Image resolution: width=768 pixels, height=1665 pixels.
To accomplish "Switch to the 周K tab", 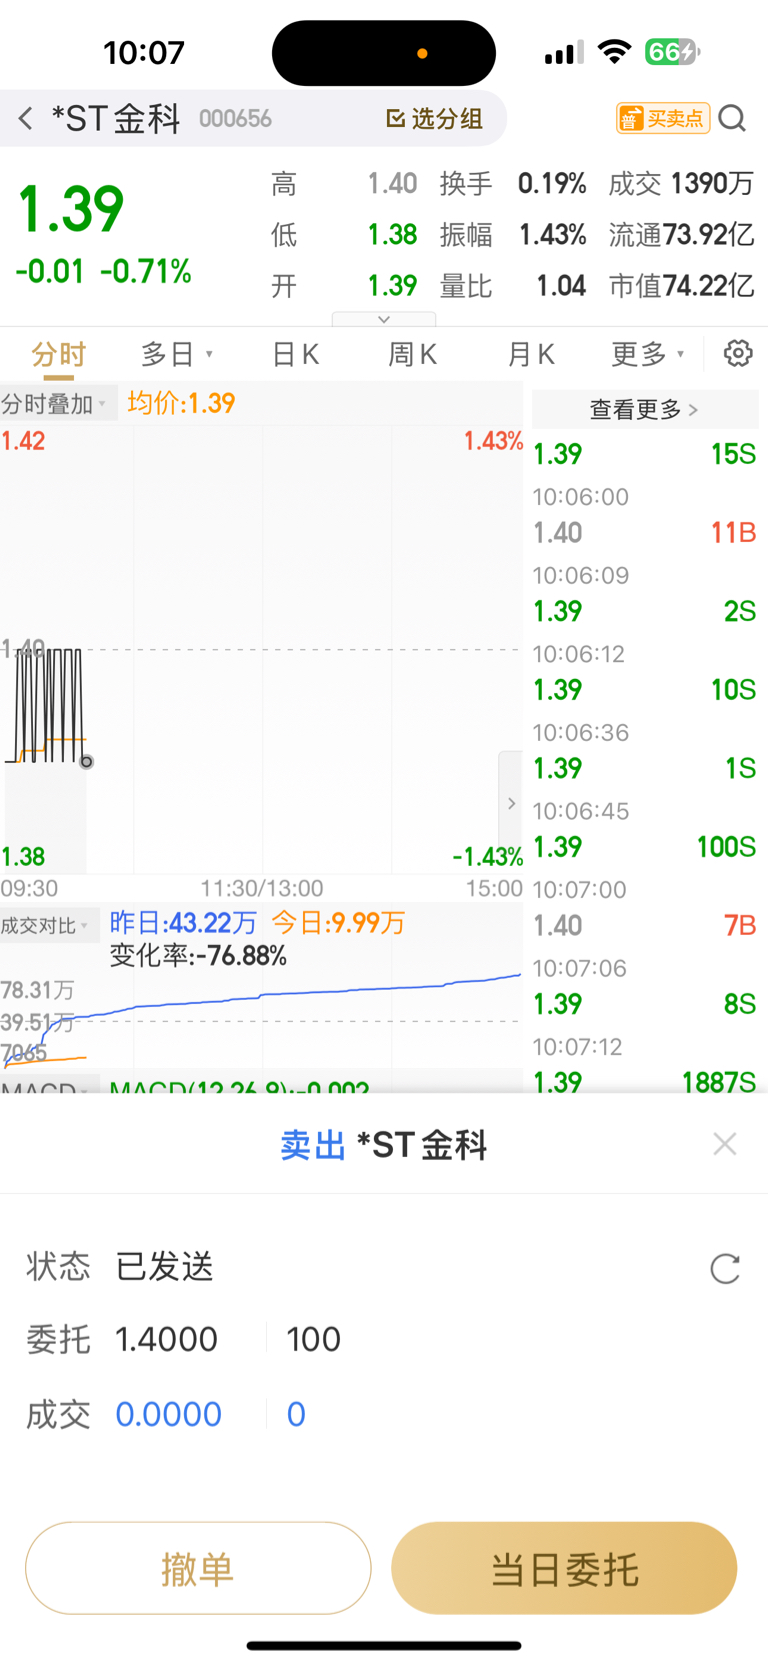I will [x=412, y=354].
